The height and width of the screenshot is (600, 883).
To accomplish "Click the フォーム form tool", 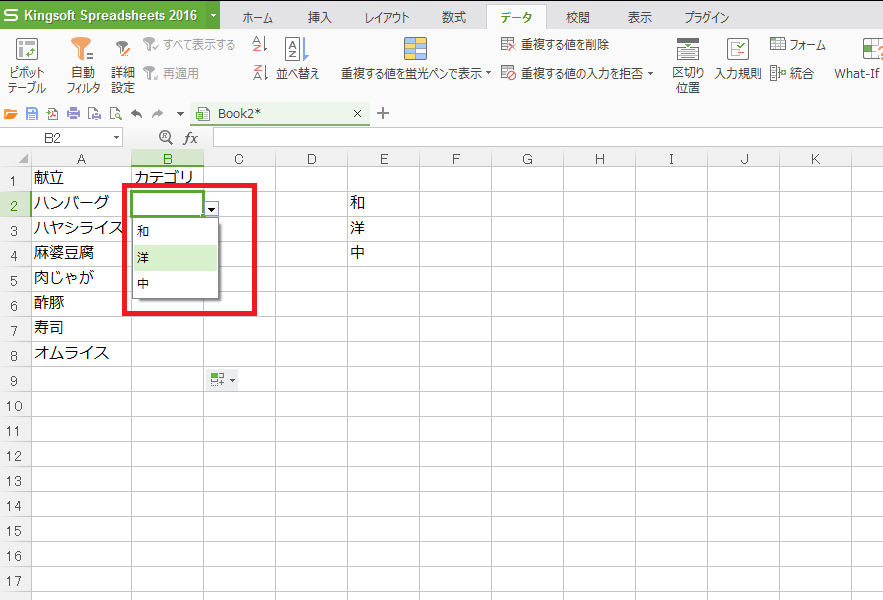I will (x=798, y=45).
